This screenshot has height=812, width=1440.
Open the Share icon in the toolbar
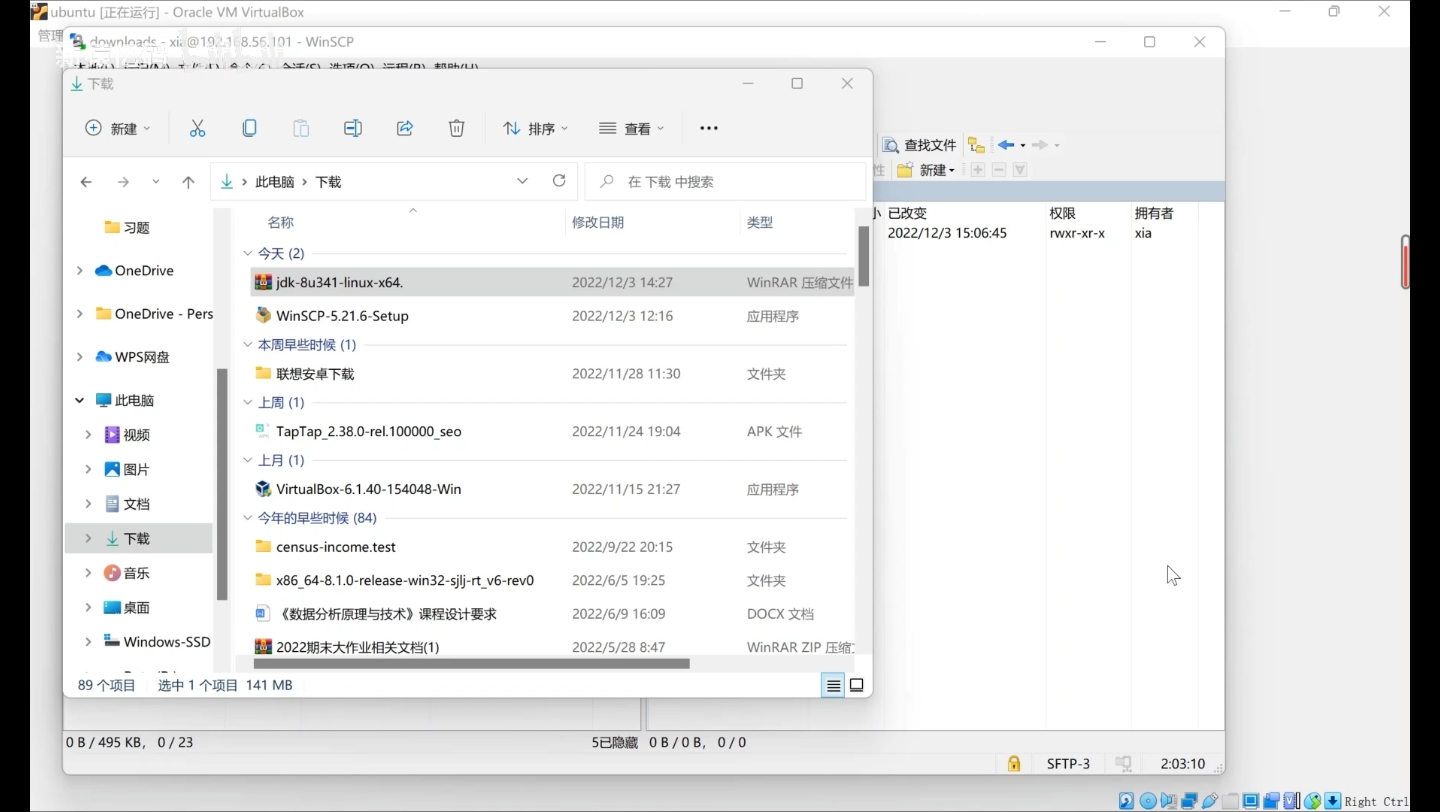coord(405,128)
